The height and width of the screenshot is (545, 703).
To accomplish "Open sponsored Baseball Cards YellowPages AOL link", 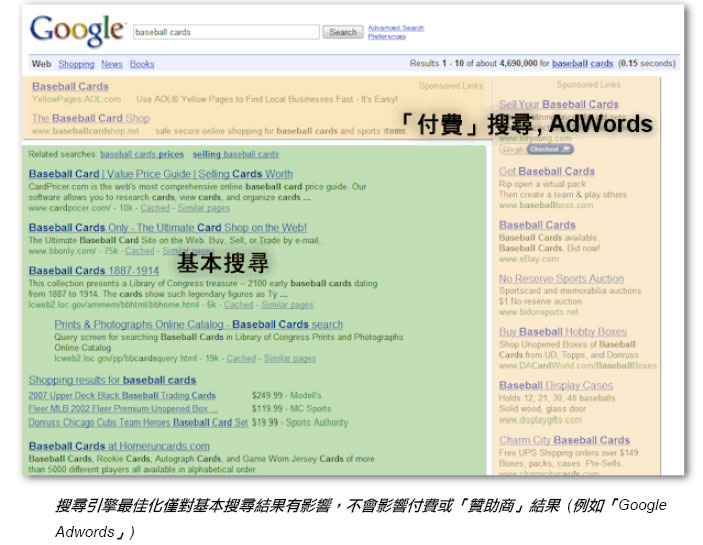I will tap(70, 87).
